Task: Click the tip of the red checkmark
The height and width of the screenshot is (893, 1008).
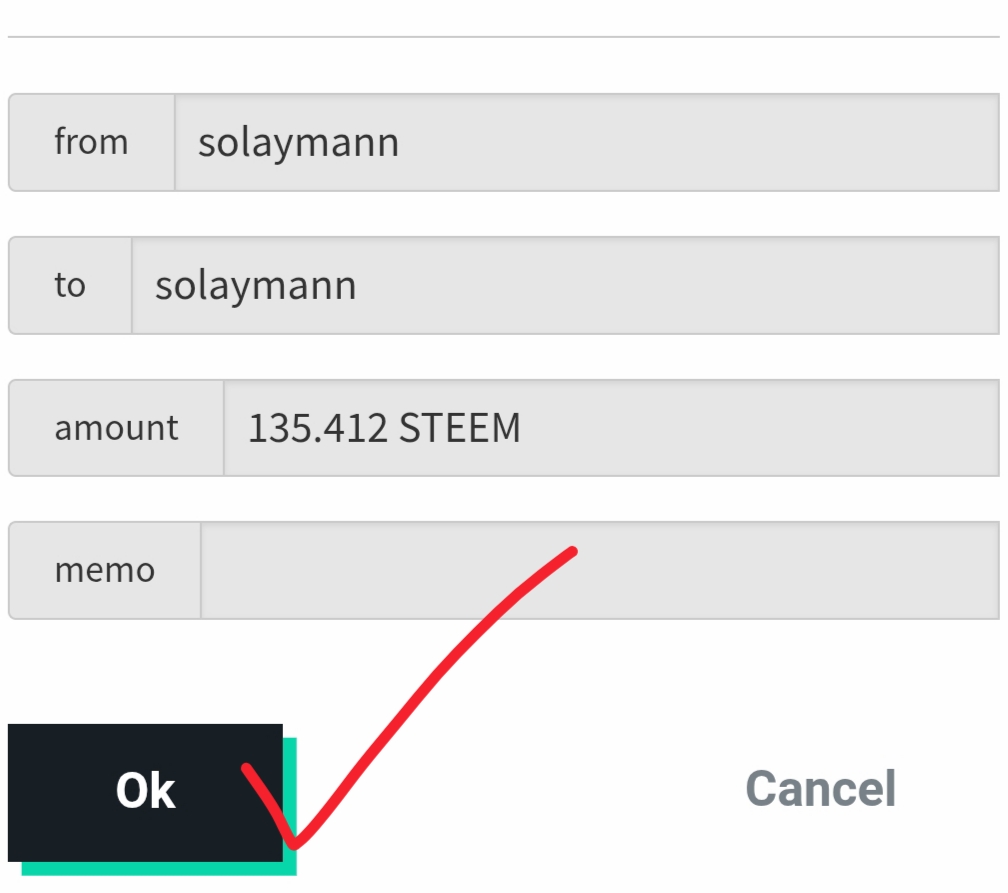Action: (573, 551)
